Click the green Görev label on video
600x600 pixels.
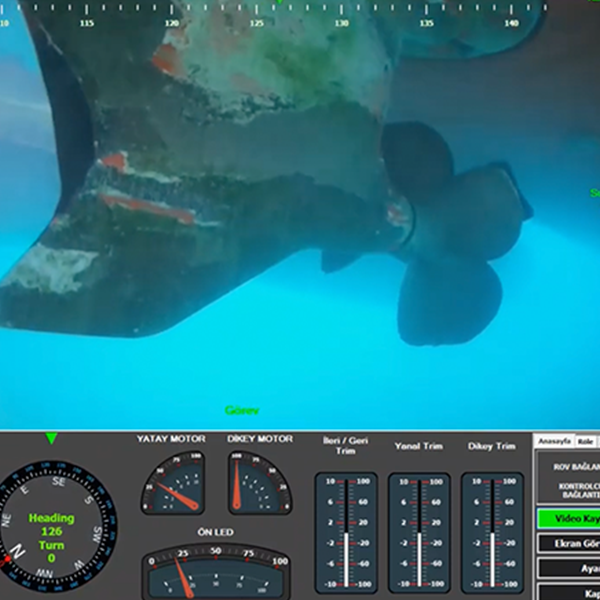[x=242, y=410]
